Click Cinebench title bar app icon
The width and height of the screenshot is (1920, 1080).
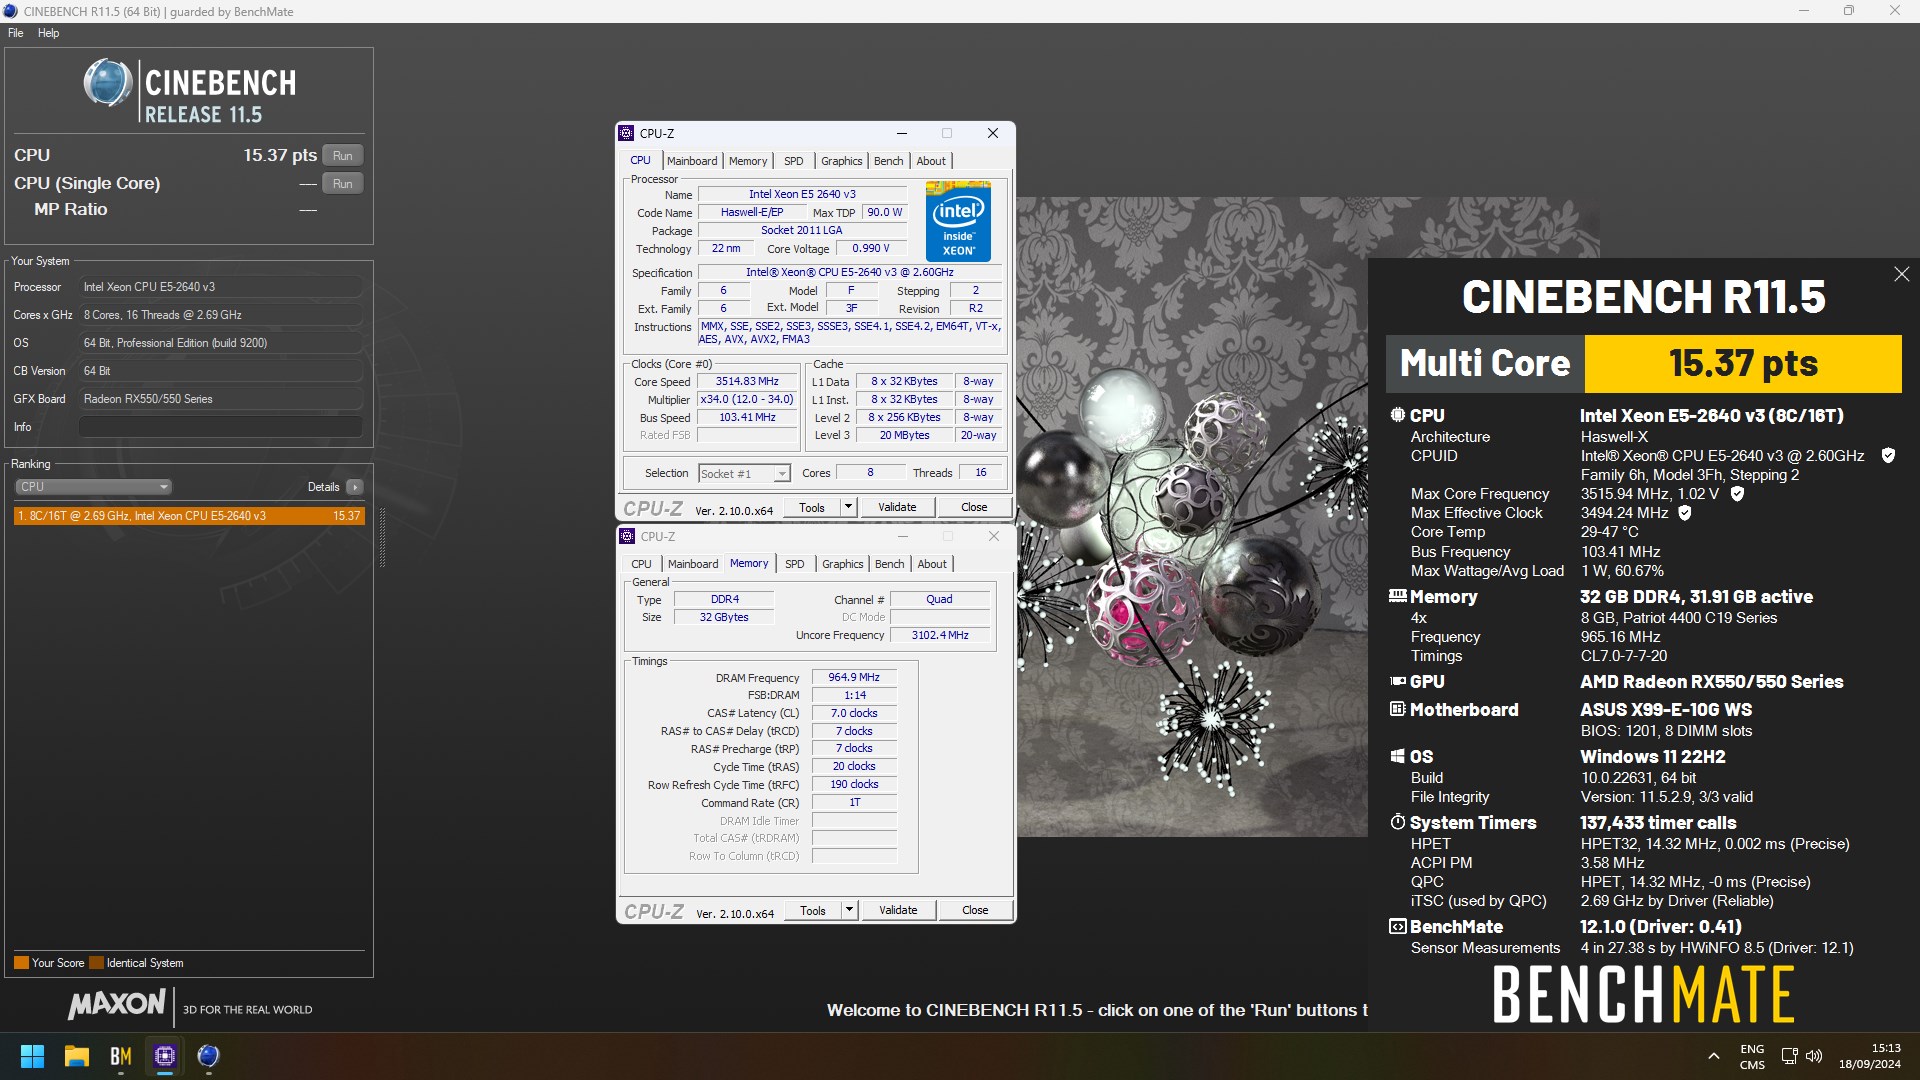tap(11, 11)
